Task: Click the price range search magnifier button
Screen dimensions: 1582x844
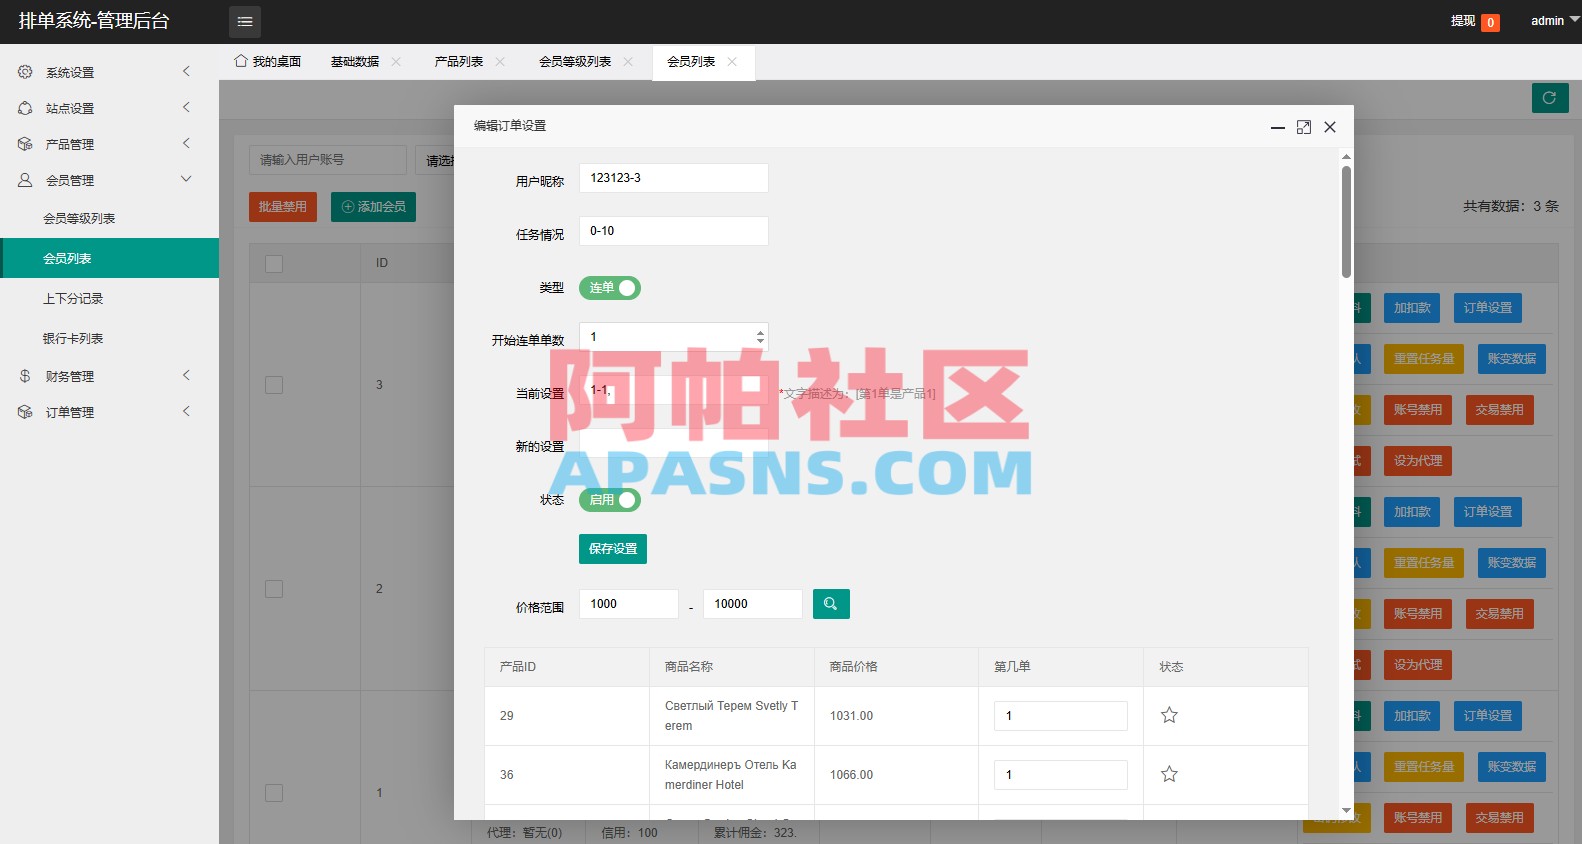Action: [x=831, y=604]
